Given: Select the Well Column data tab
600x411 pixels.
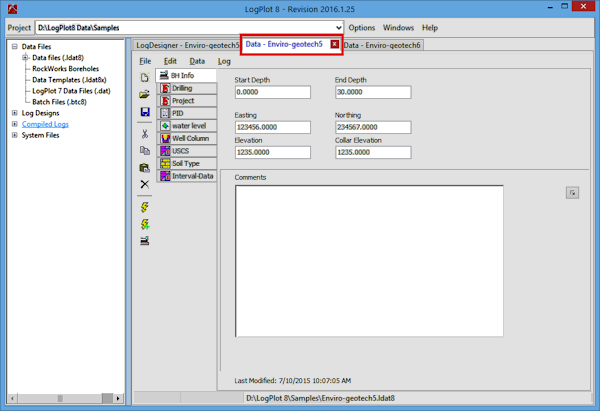Looking at the screenshot, I should (189, 138).
